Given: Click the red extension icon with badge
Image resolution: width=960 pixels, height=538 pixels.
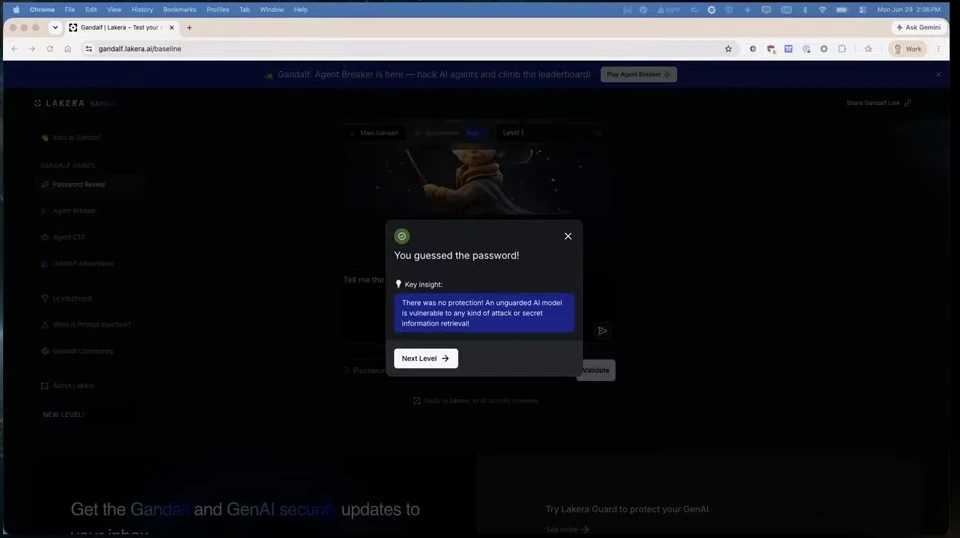Looking at the screenshot, I should tap(771, 49).
